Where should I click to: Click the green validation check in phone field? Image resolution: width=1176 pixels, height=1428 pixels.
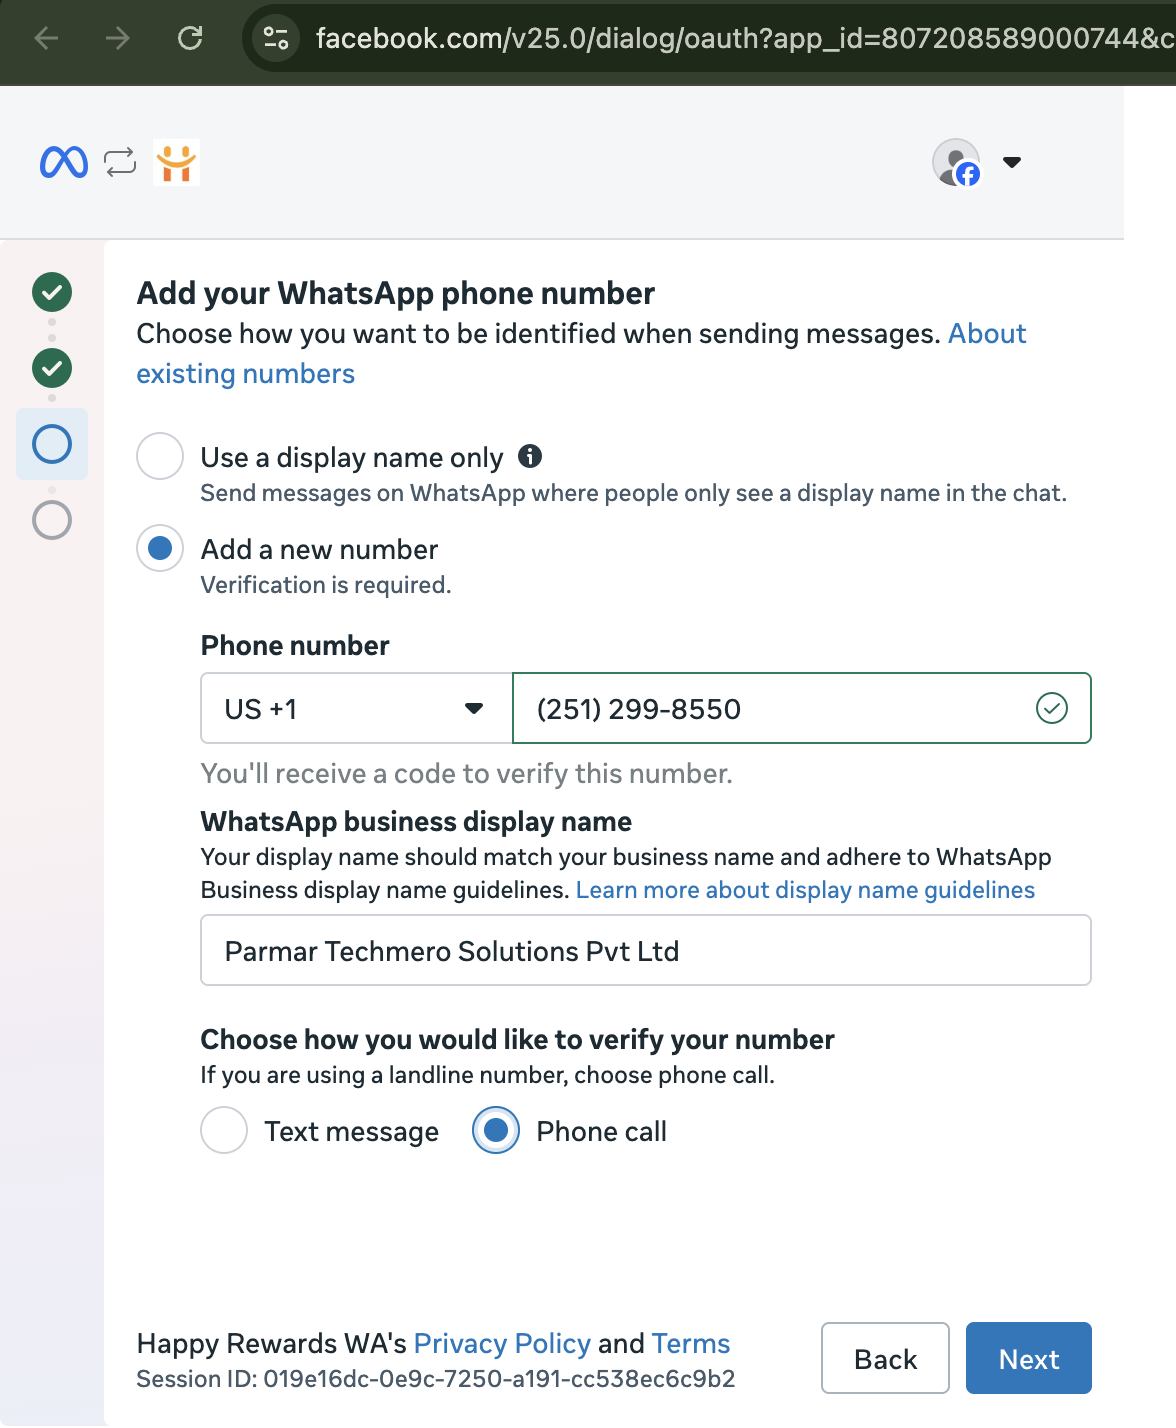click(1052, 709)
